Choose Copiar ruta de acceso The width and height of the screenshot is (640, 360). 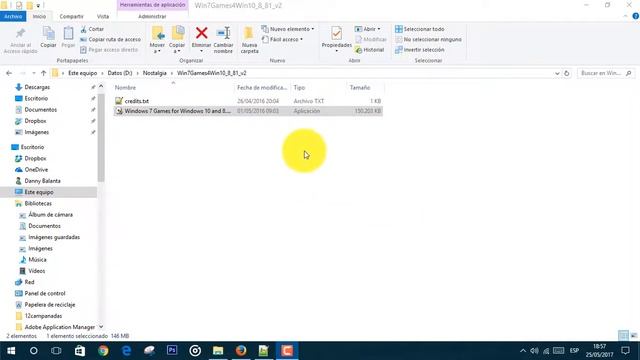click(x=110, y=39)
